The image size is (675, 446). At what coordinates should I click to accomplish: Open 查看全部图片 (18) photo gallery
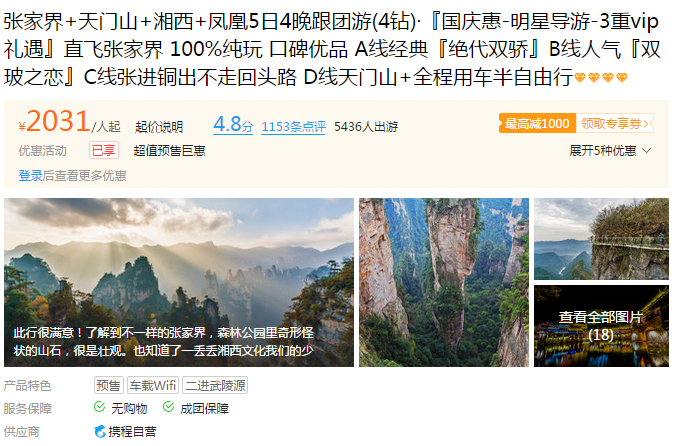(601, 326)
